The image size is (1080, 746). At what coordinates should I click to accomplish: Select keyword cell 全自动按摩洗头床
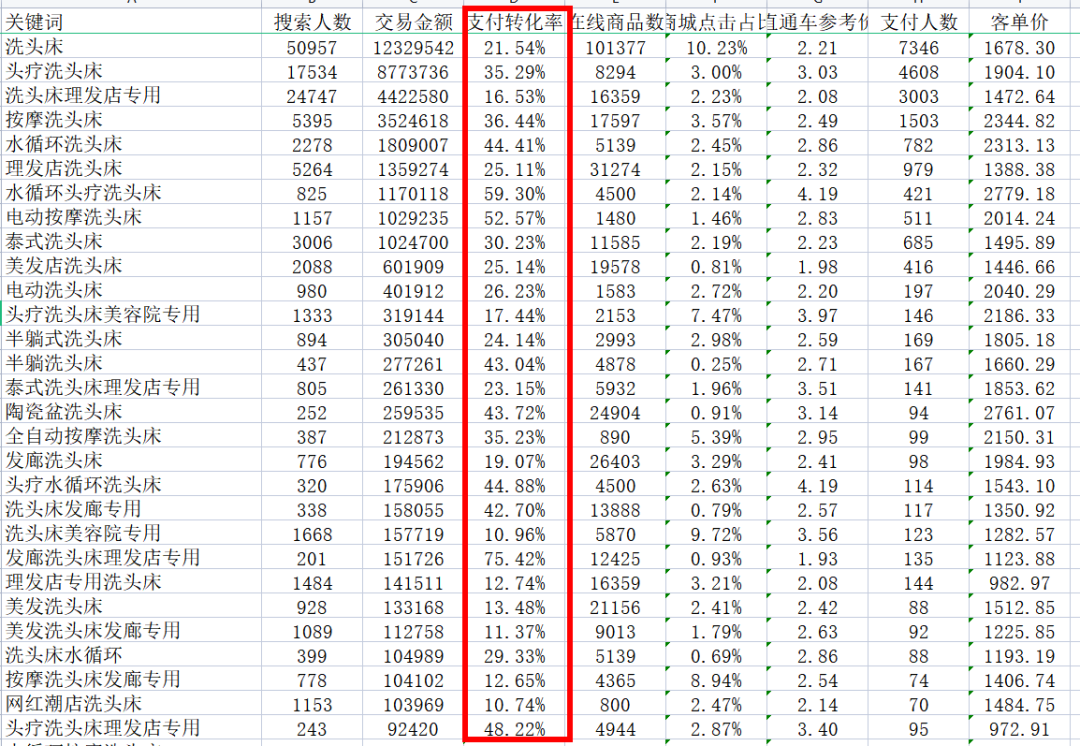(x=83, y=436)
